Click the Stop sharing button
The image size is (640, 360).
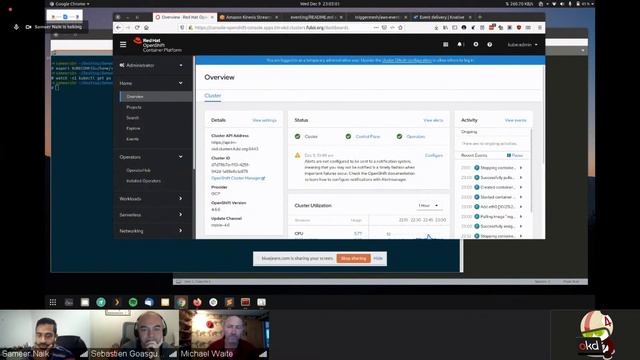[x=353, y=258]
